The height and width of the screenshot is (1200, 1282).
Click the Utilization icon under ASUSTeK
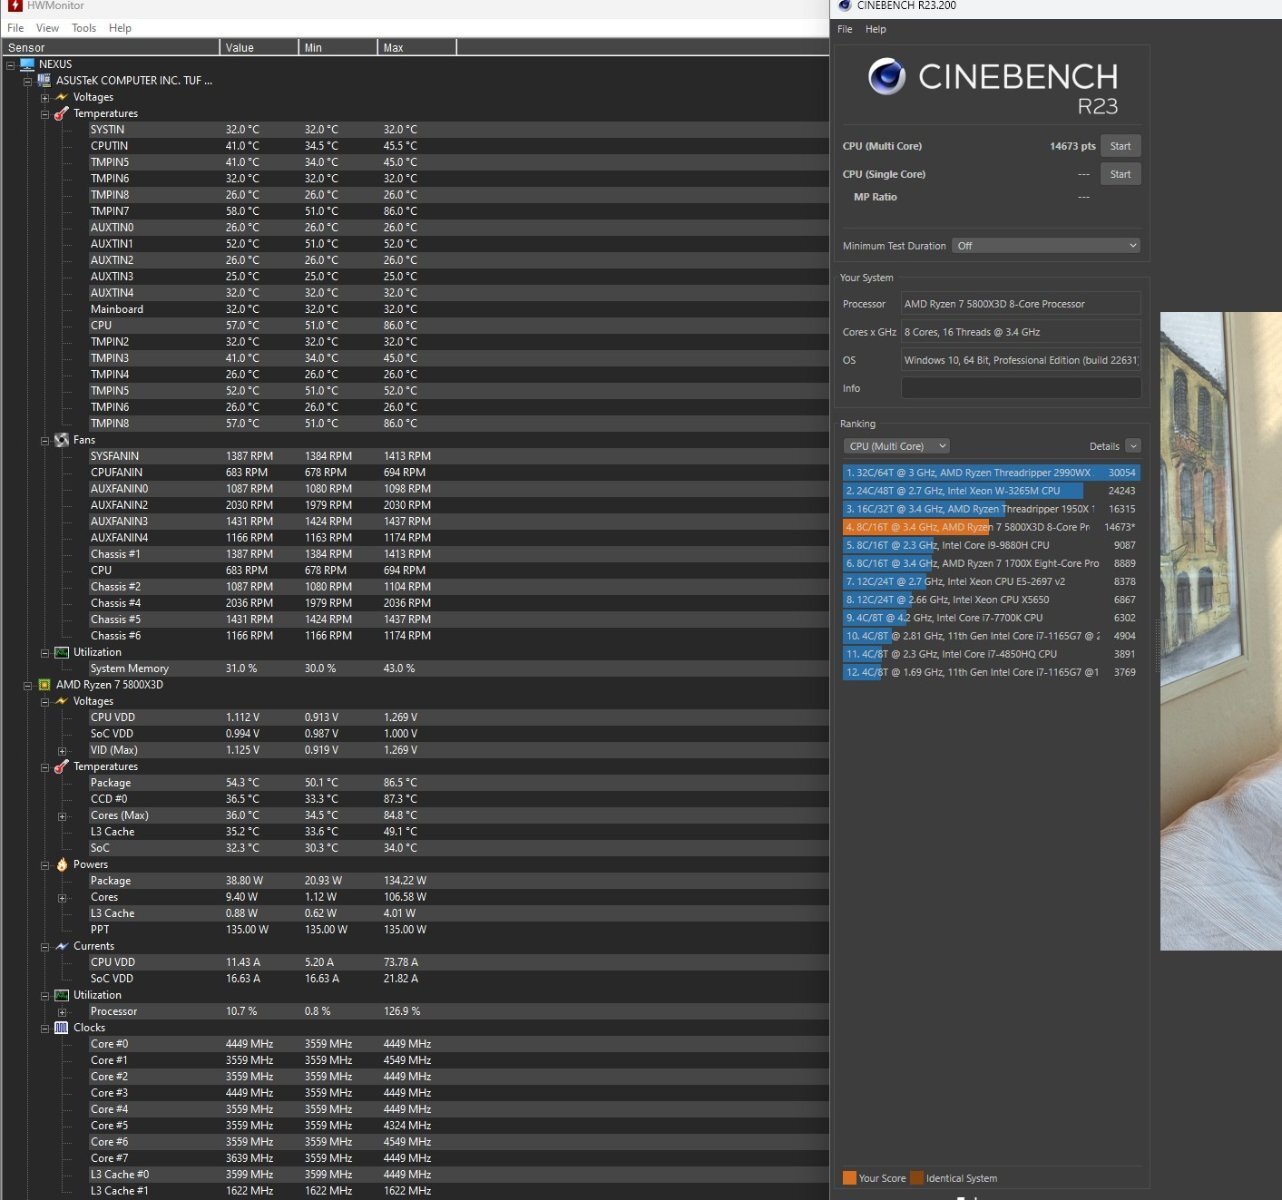pos(61,652)
